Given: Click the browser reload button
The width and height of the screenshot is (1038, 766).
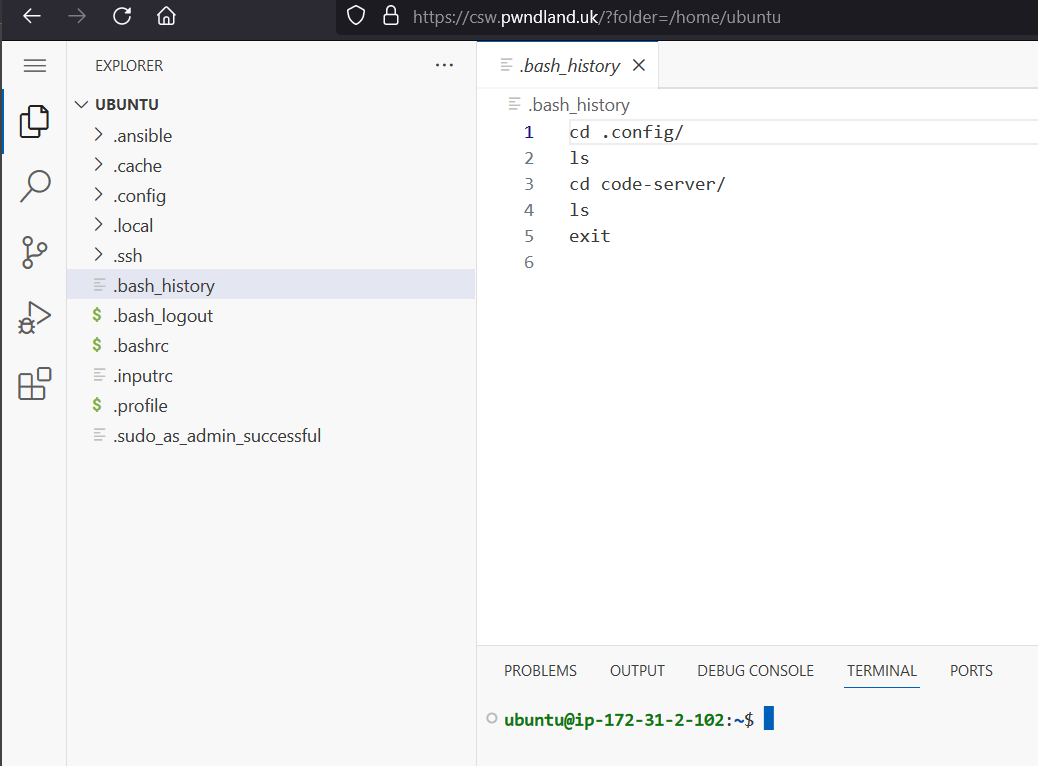Looking at the screenshot, I should (x=122, y=16).
